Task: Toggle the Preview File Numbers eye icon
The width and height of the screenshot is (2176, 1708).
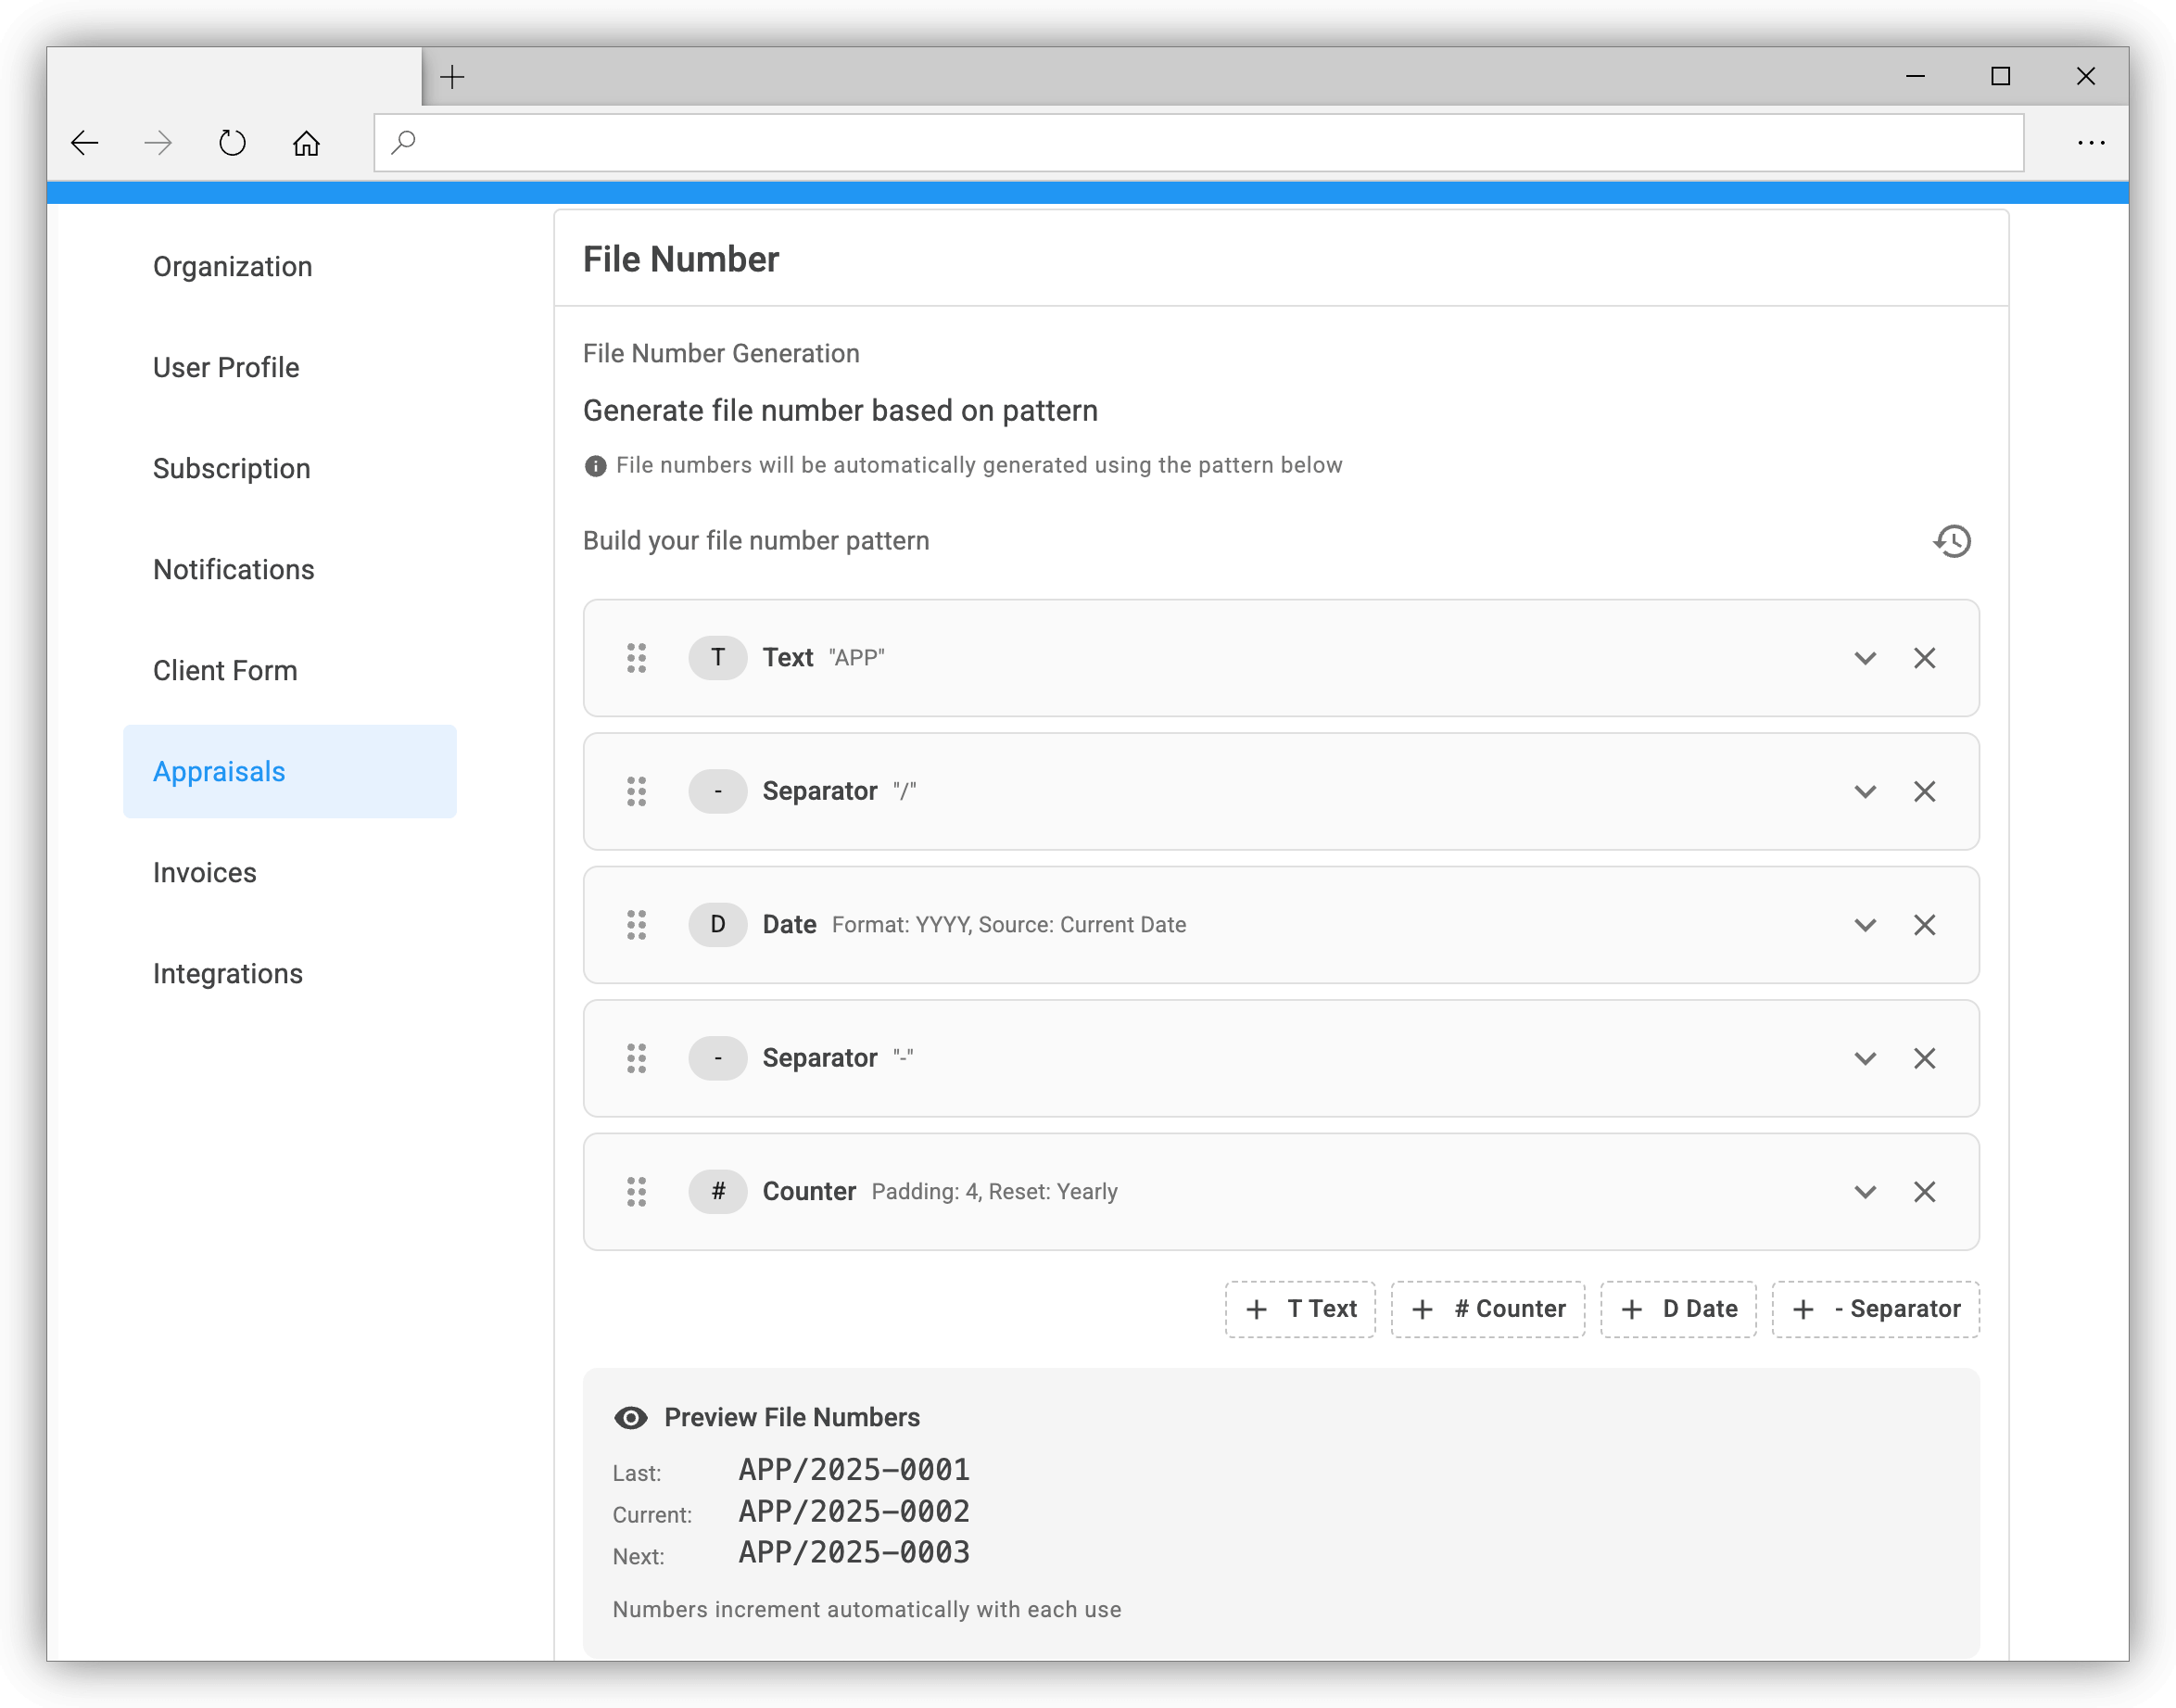Action: tap(630, 1417)
